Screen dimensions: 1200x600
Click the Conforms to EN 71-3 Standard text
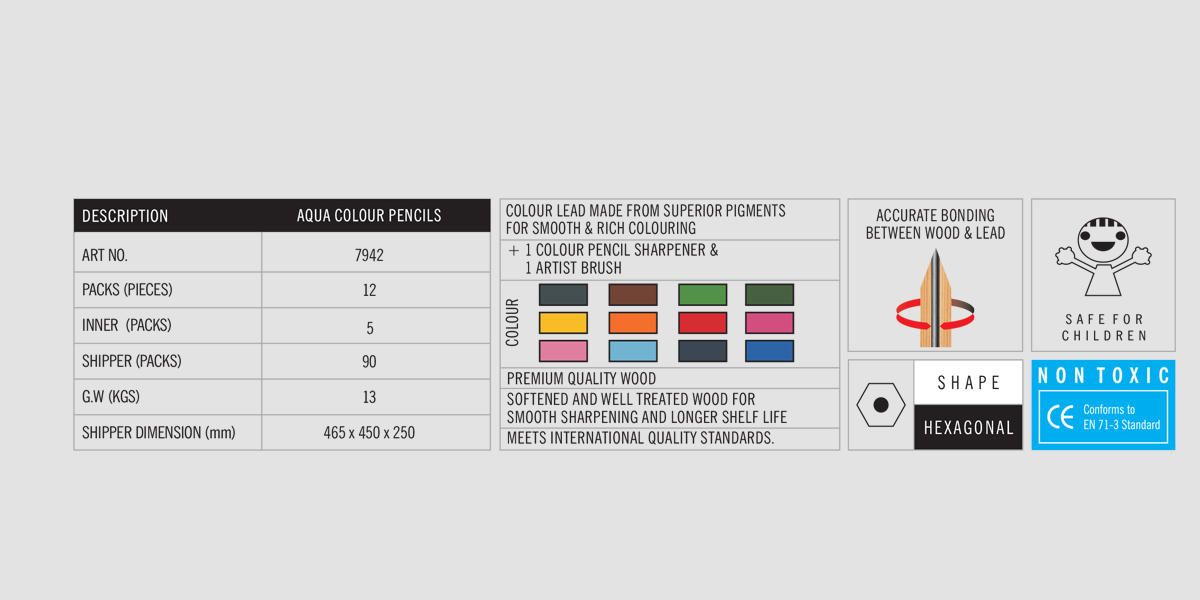point(1120,417)
